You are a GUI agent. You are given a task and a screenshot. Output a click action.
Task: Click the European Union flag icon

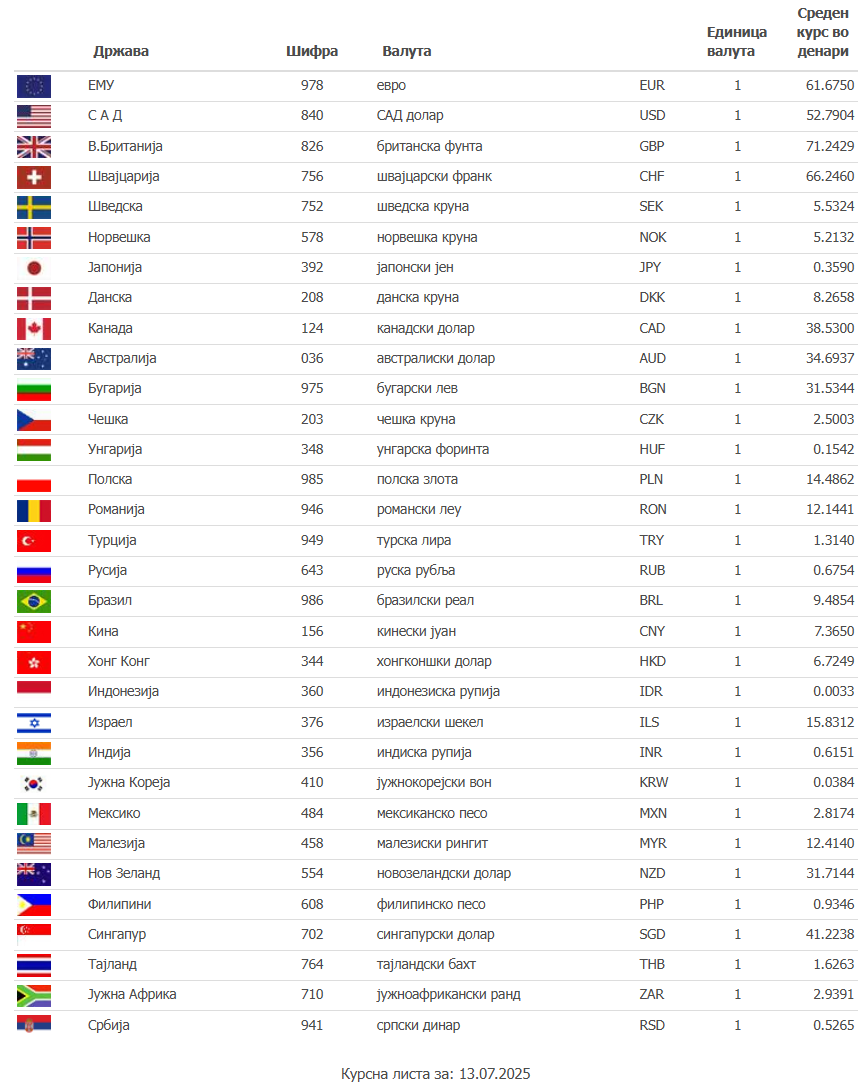pos(34,86)
